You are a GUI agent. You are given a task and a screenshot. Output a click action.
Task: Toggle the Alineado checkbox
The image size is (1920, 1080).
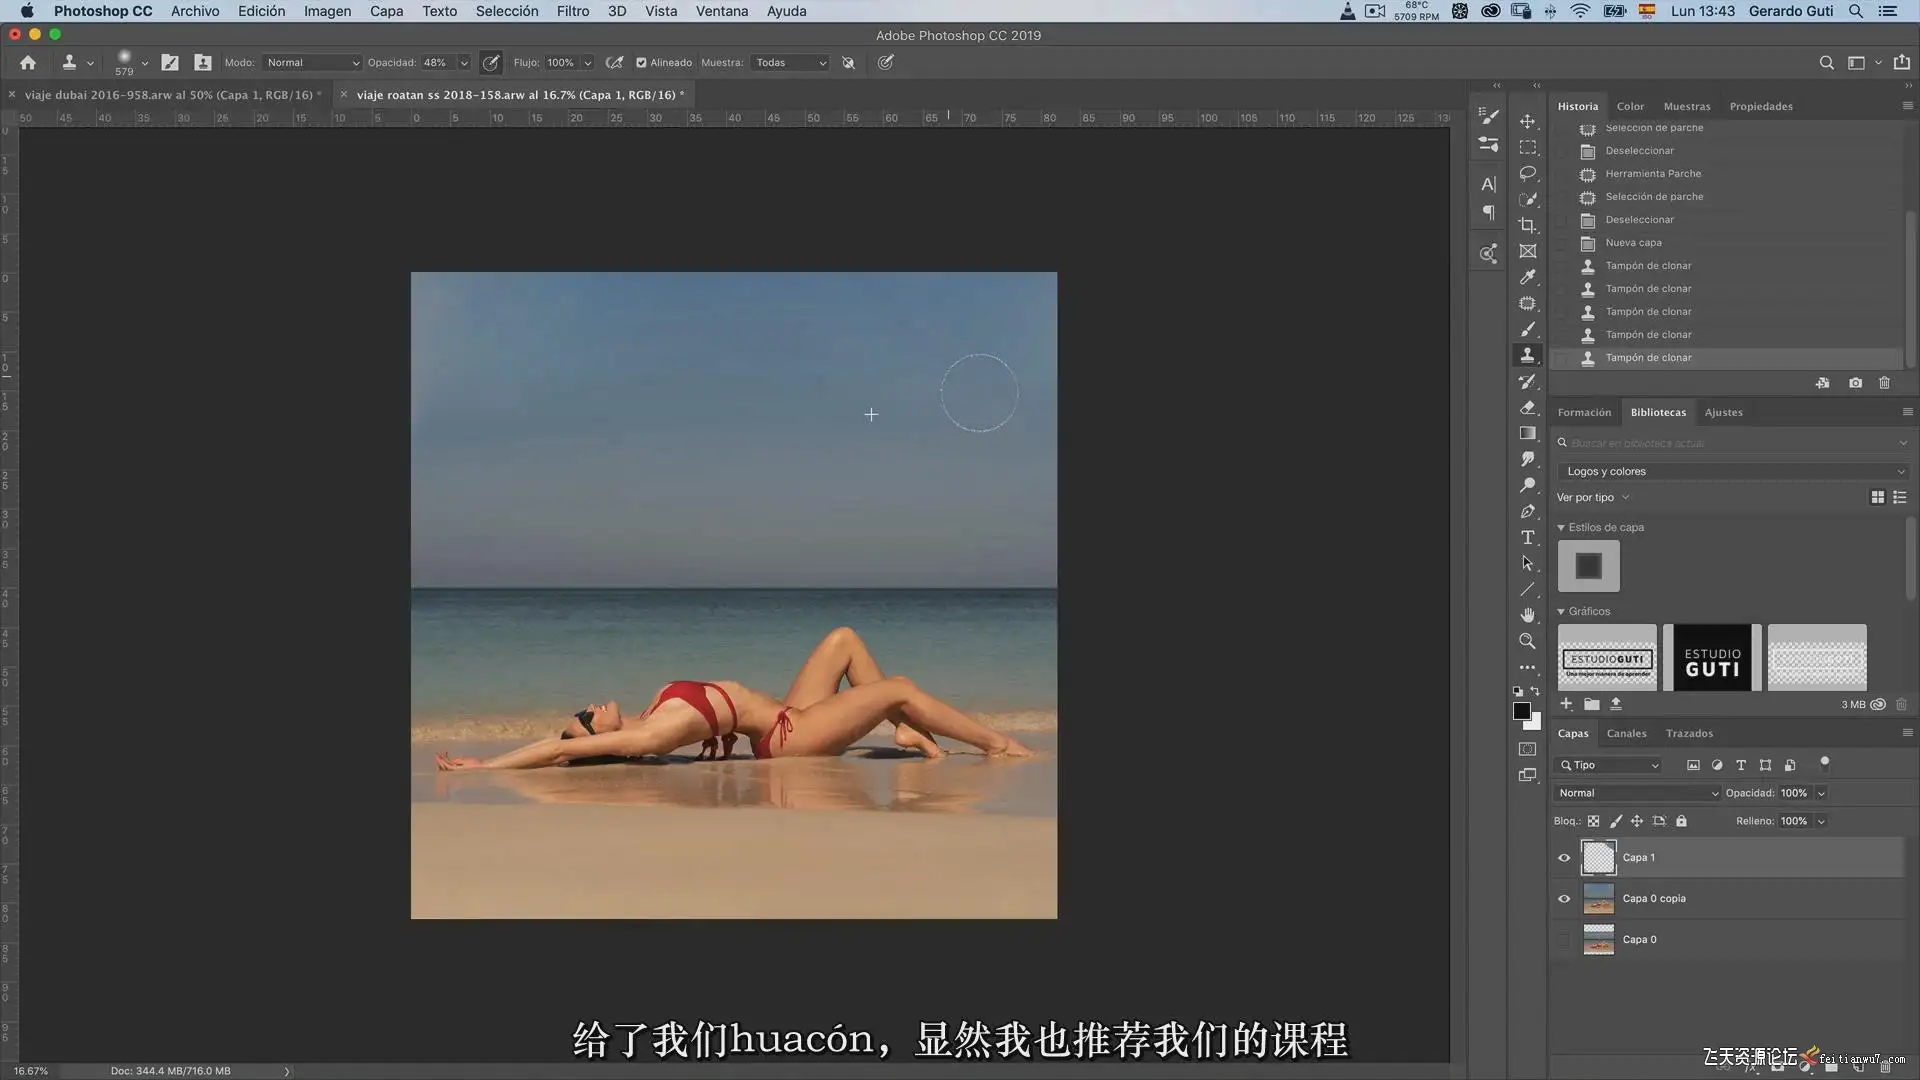coord(641,62)
